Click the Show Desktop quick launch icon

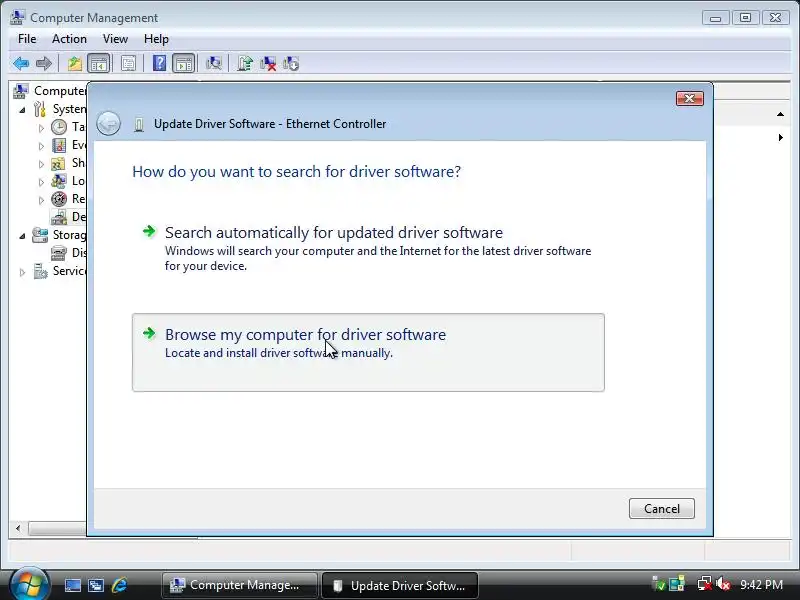pos(72,585)
